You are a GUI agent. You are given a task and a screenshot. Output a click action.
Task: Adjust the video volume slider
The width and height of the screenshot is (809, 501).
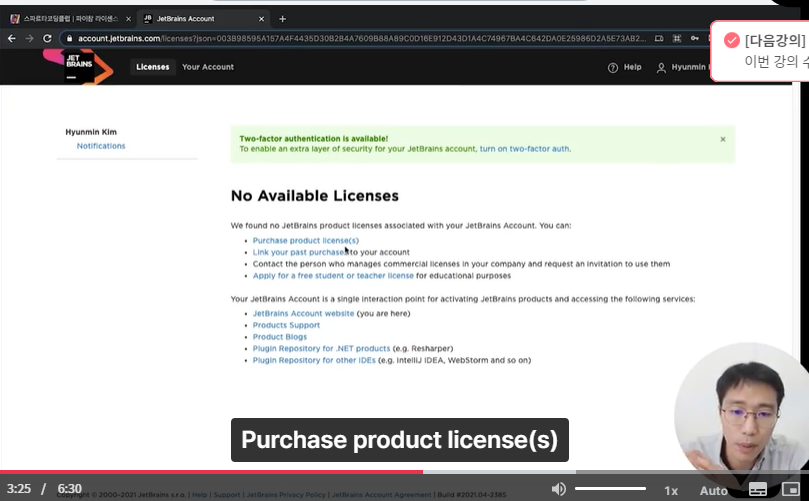[610, 488]
